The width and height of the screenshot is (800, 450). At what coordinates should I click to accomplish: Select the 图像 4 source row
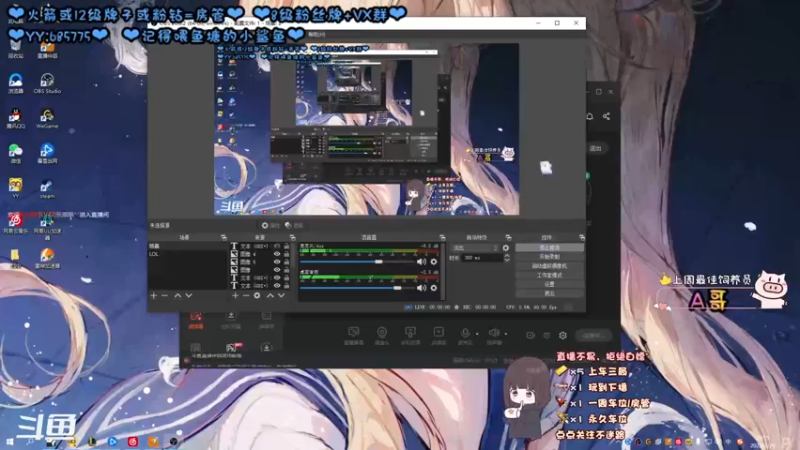tap(261, 254)
